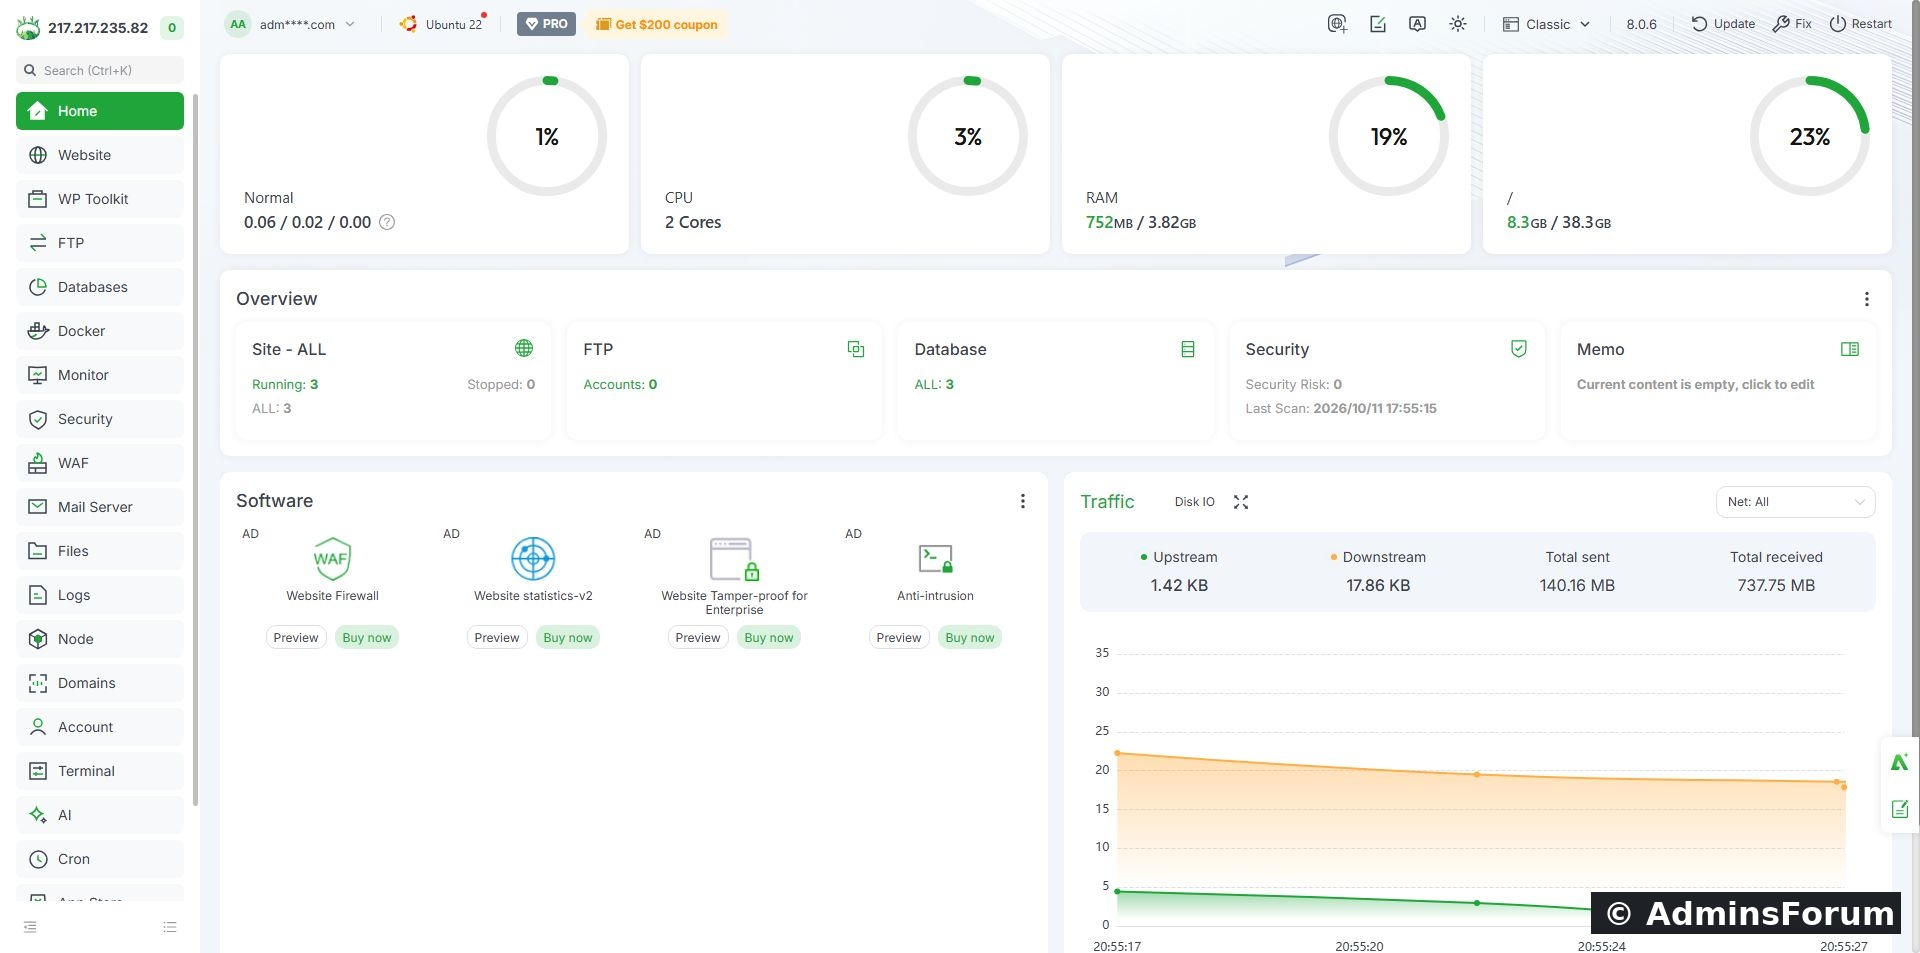
Task: Click the Update button
Action: [1723, 24]
